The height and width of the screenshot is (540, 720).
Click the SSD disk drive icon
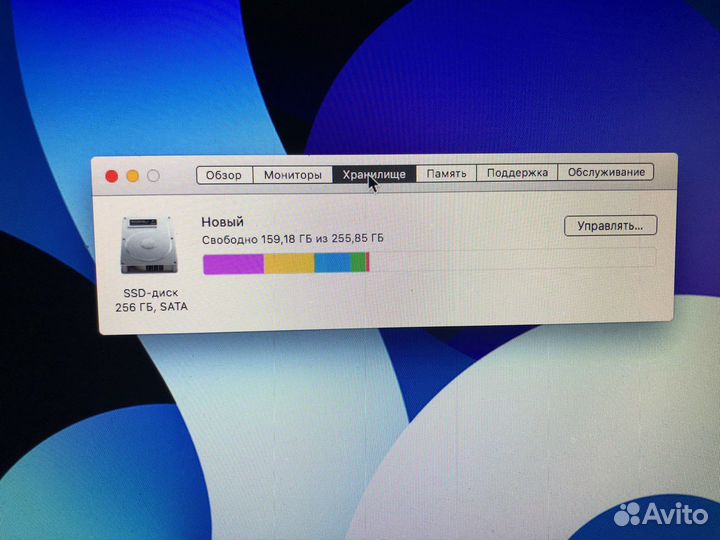[149, 245]
